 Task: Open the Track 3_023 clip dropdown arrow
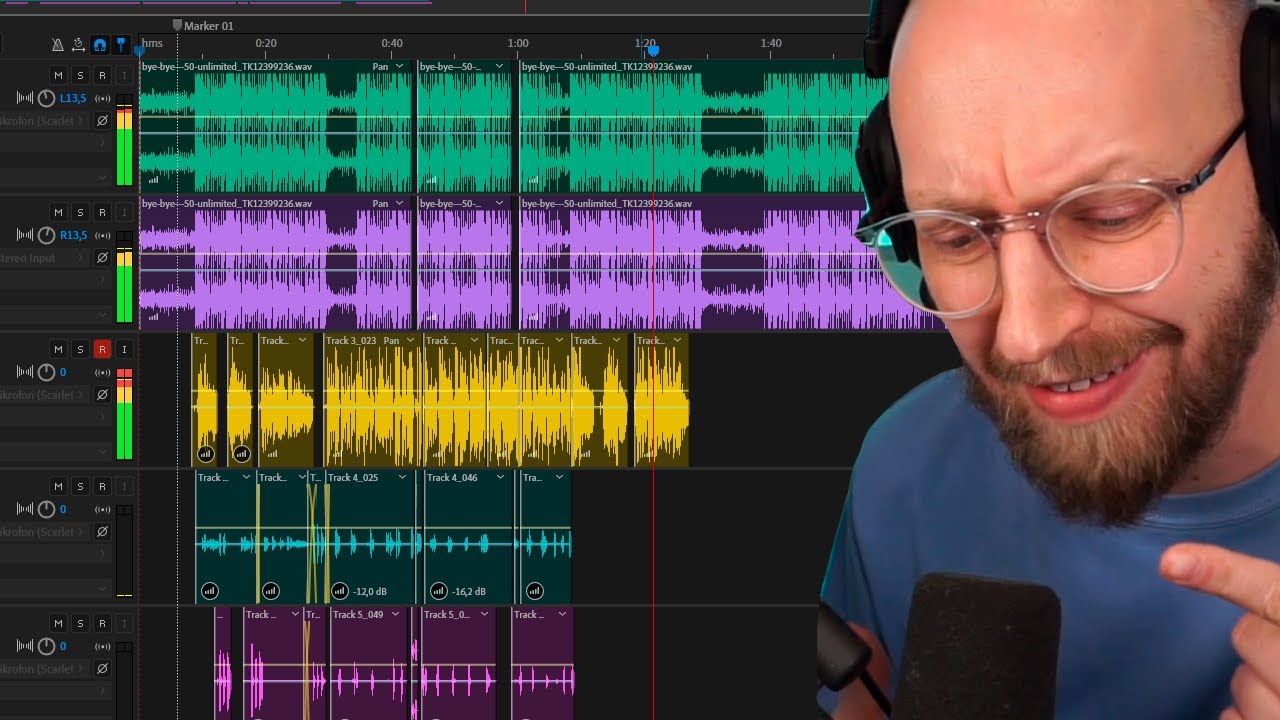point(410,341)
